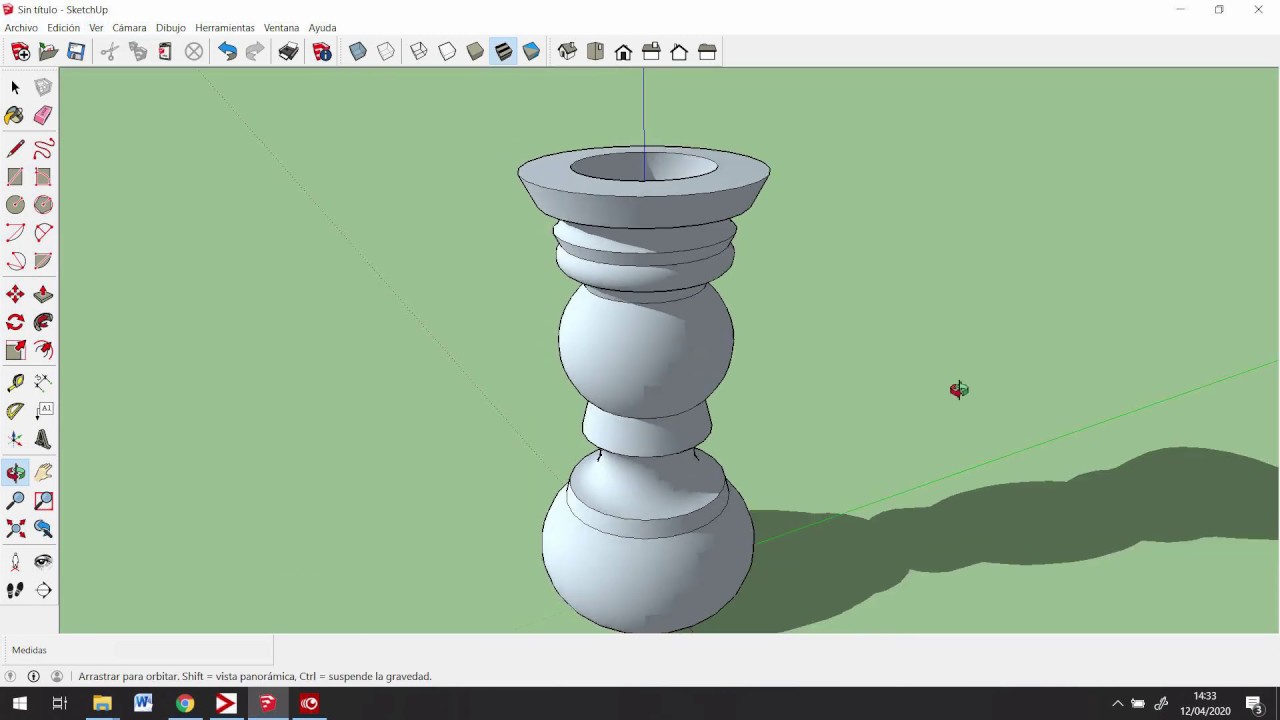Switch to Monochrome face style
Viewport: 1280px width, 720px height.
point(531,52)
